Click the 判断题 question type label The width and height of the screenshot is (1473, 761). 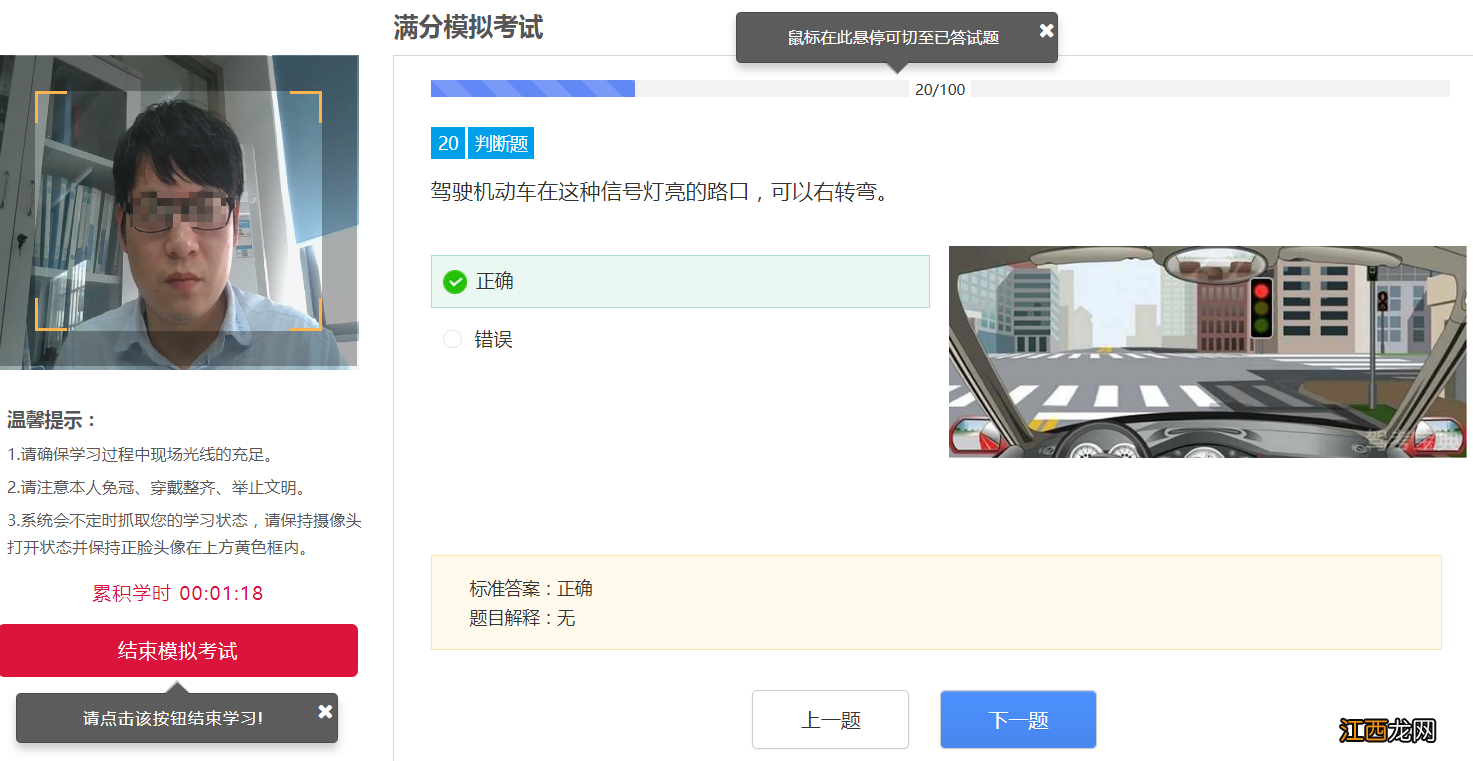[501, 143]
